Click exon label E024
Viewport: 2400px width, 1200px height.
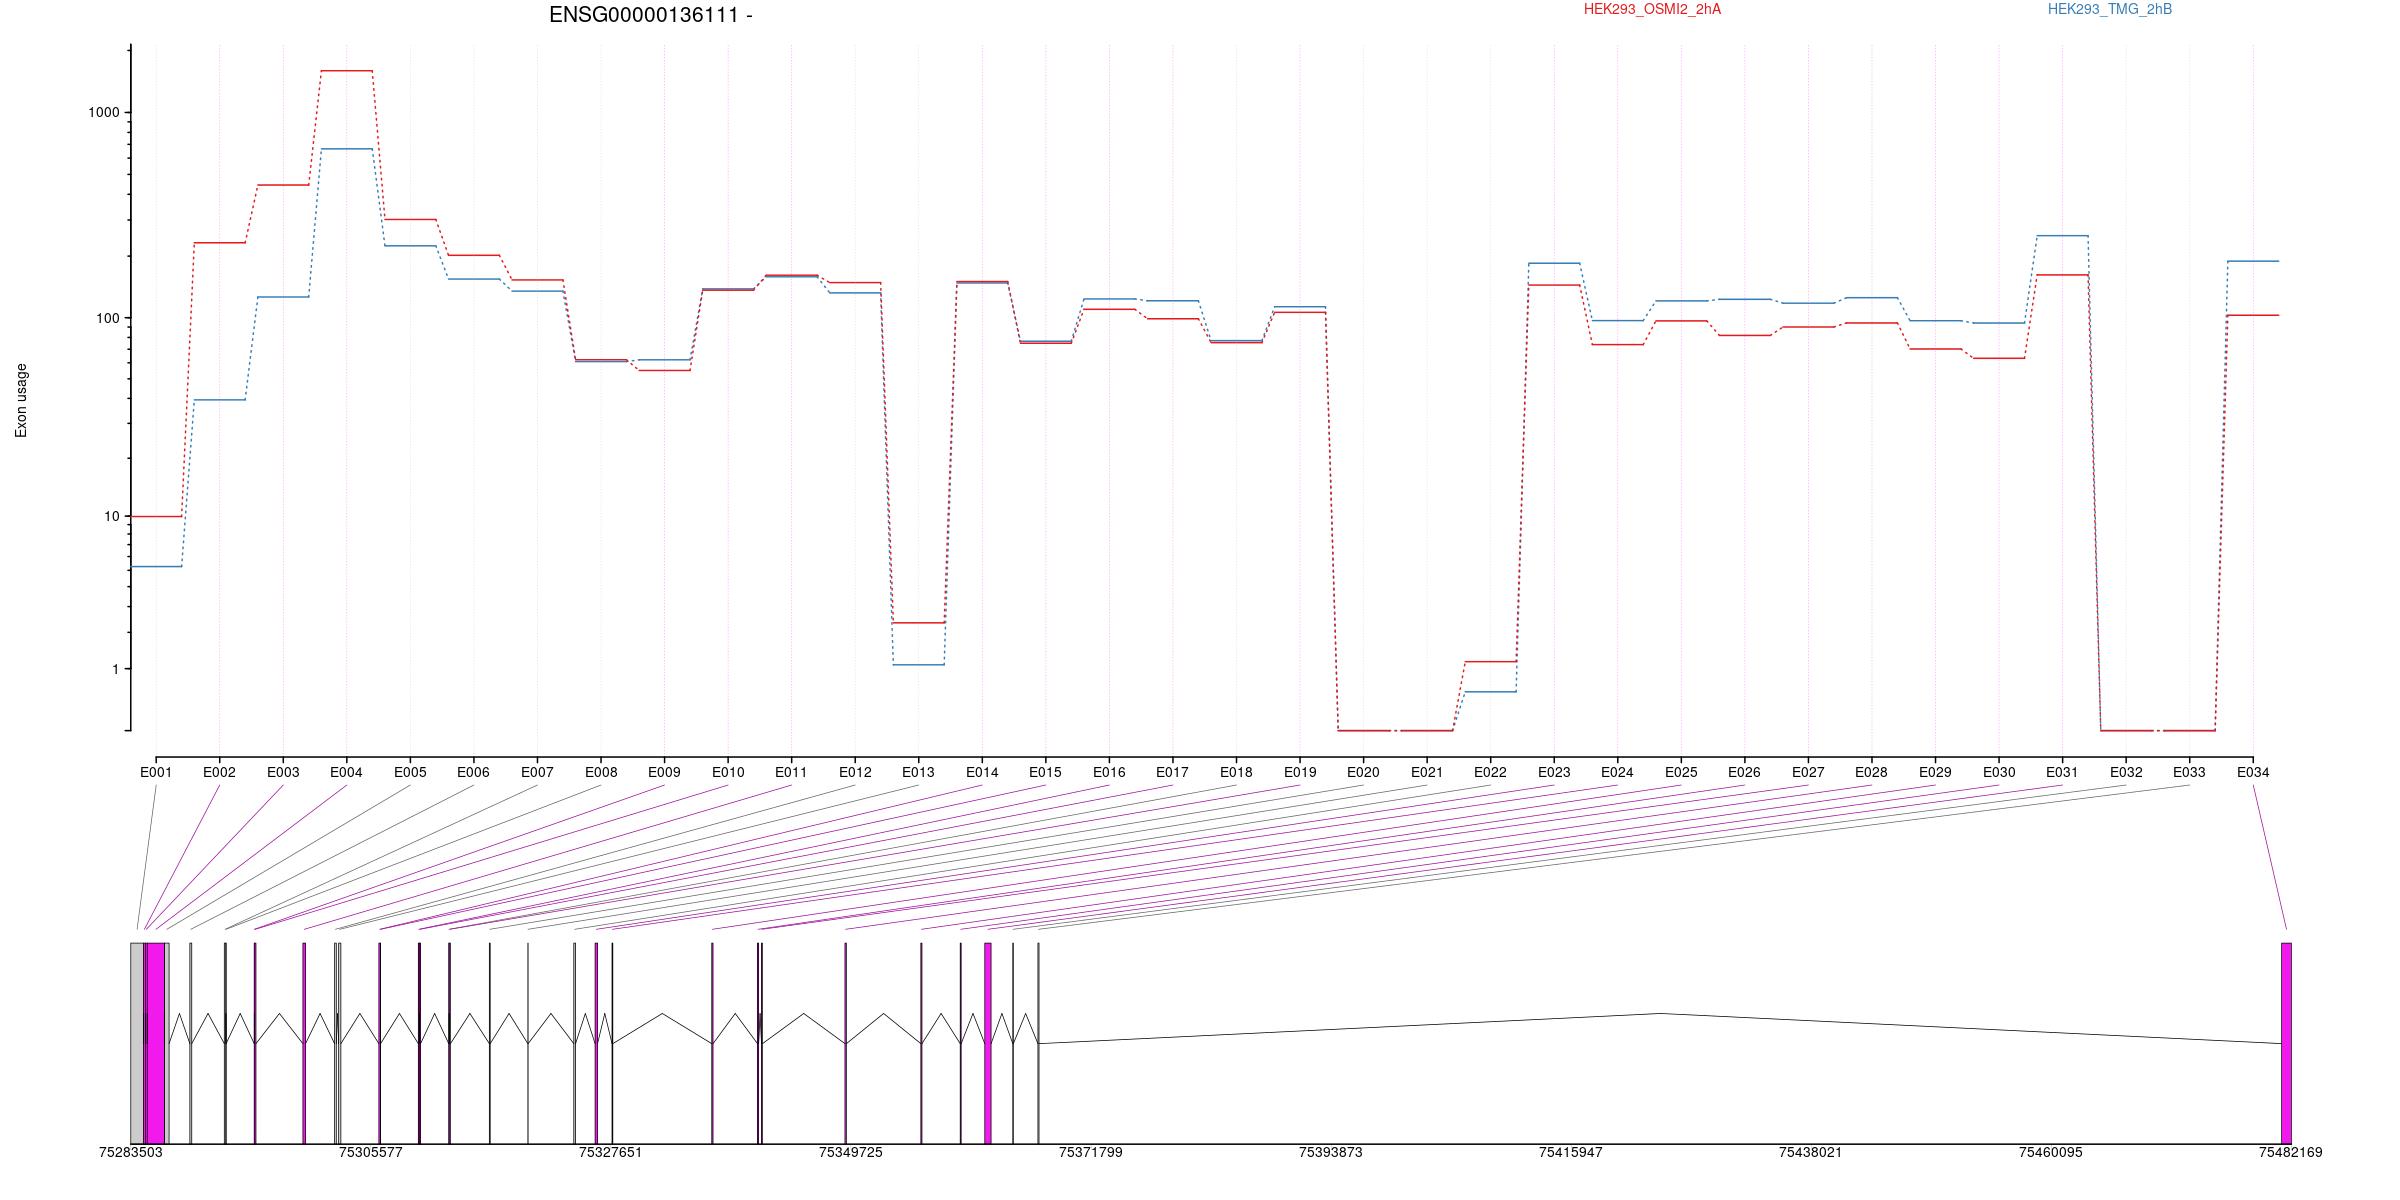[x=1617, y=772]
